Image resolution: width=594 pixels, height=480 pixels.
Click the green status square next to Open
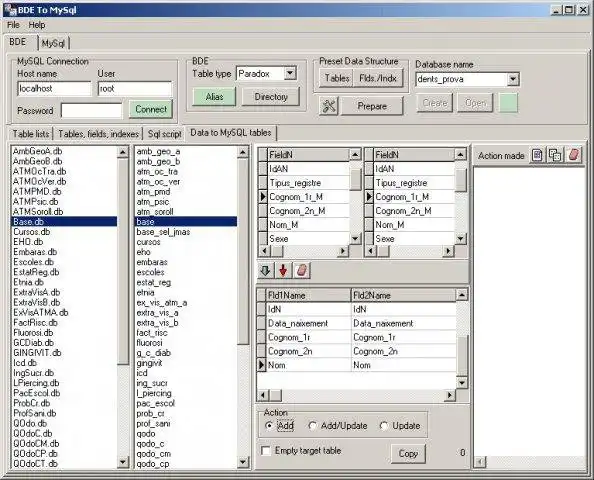[508, 103]
